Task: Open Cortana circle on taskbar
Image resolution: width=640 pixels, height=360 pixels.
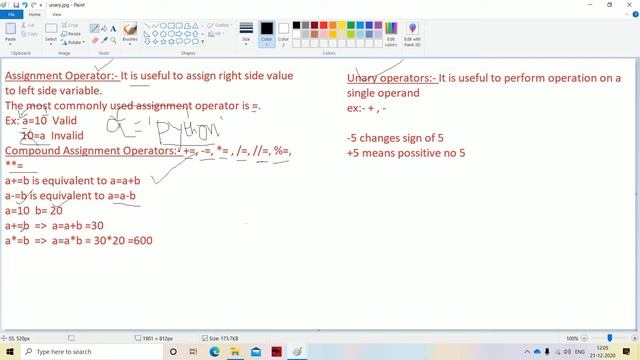Action: (x=173, y=351)
